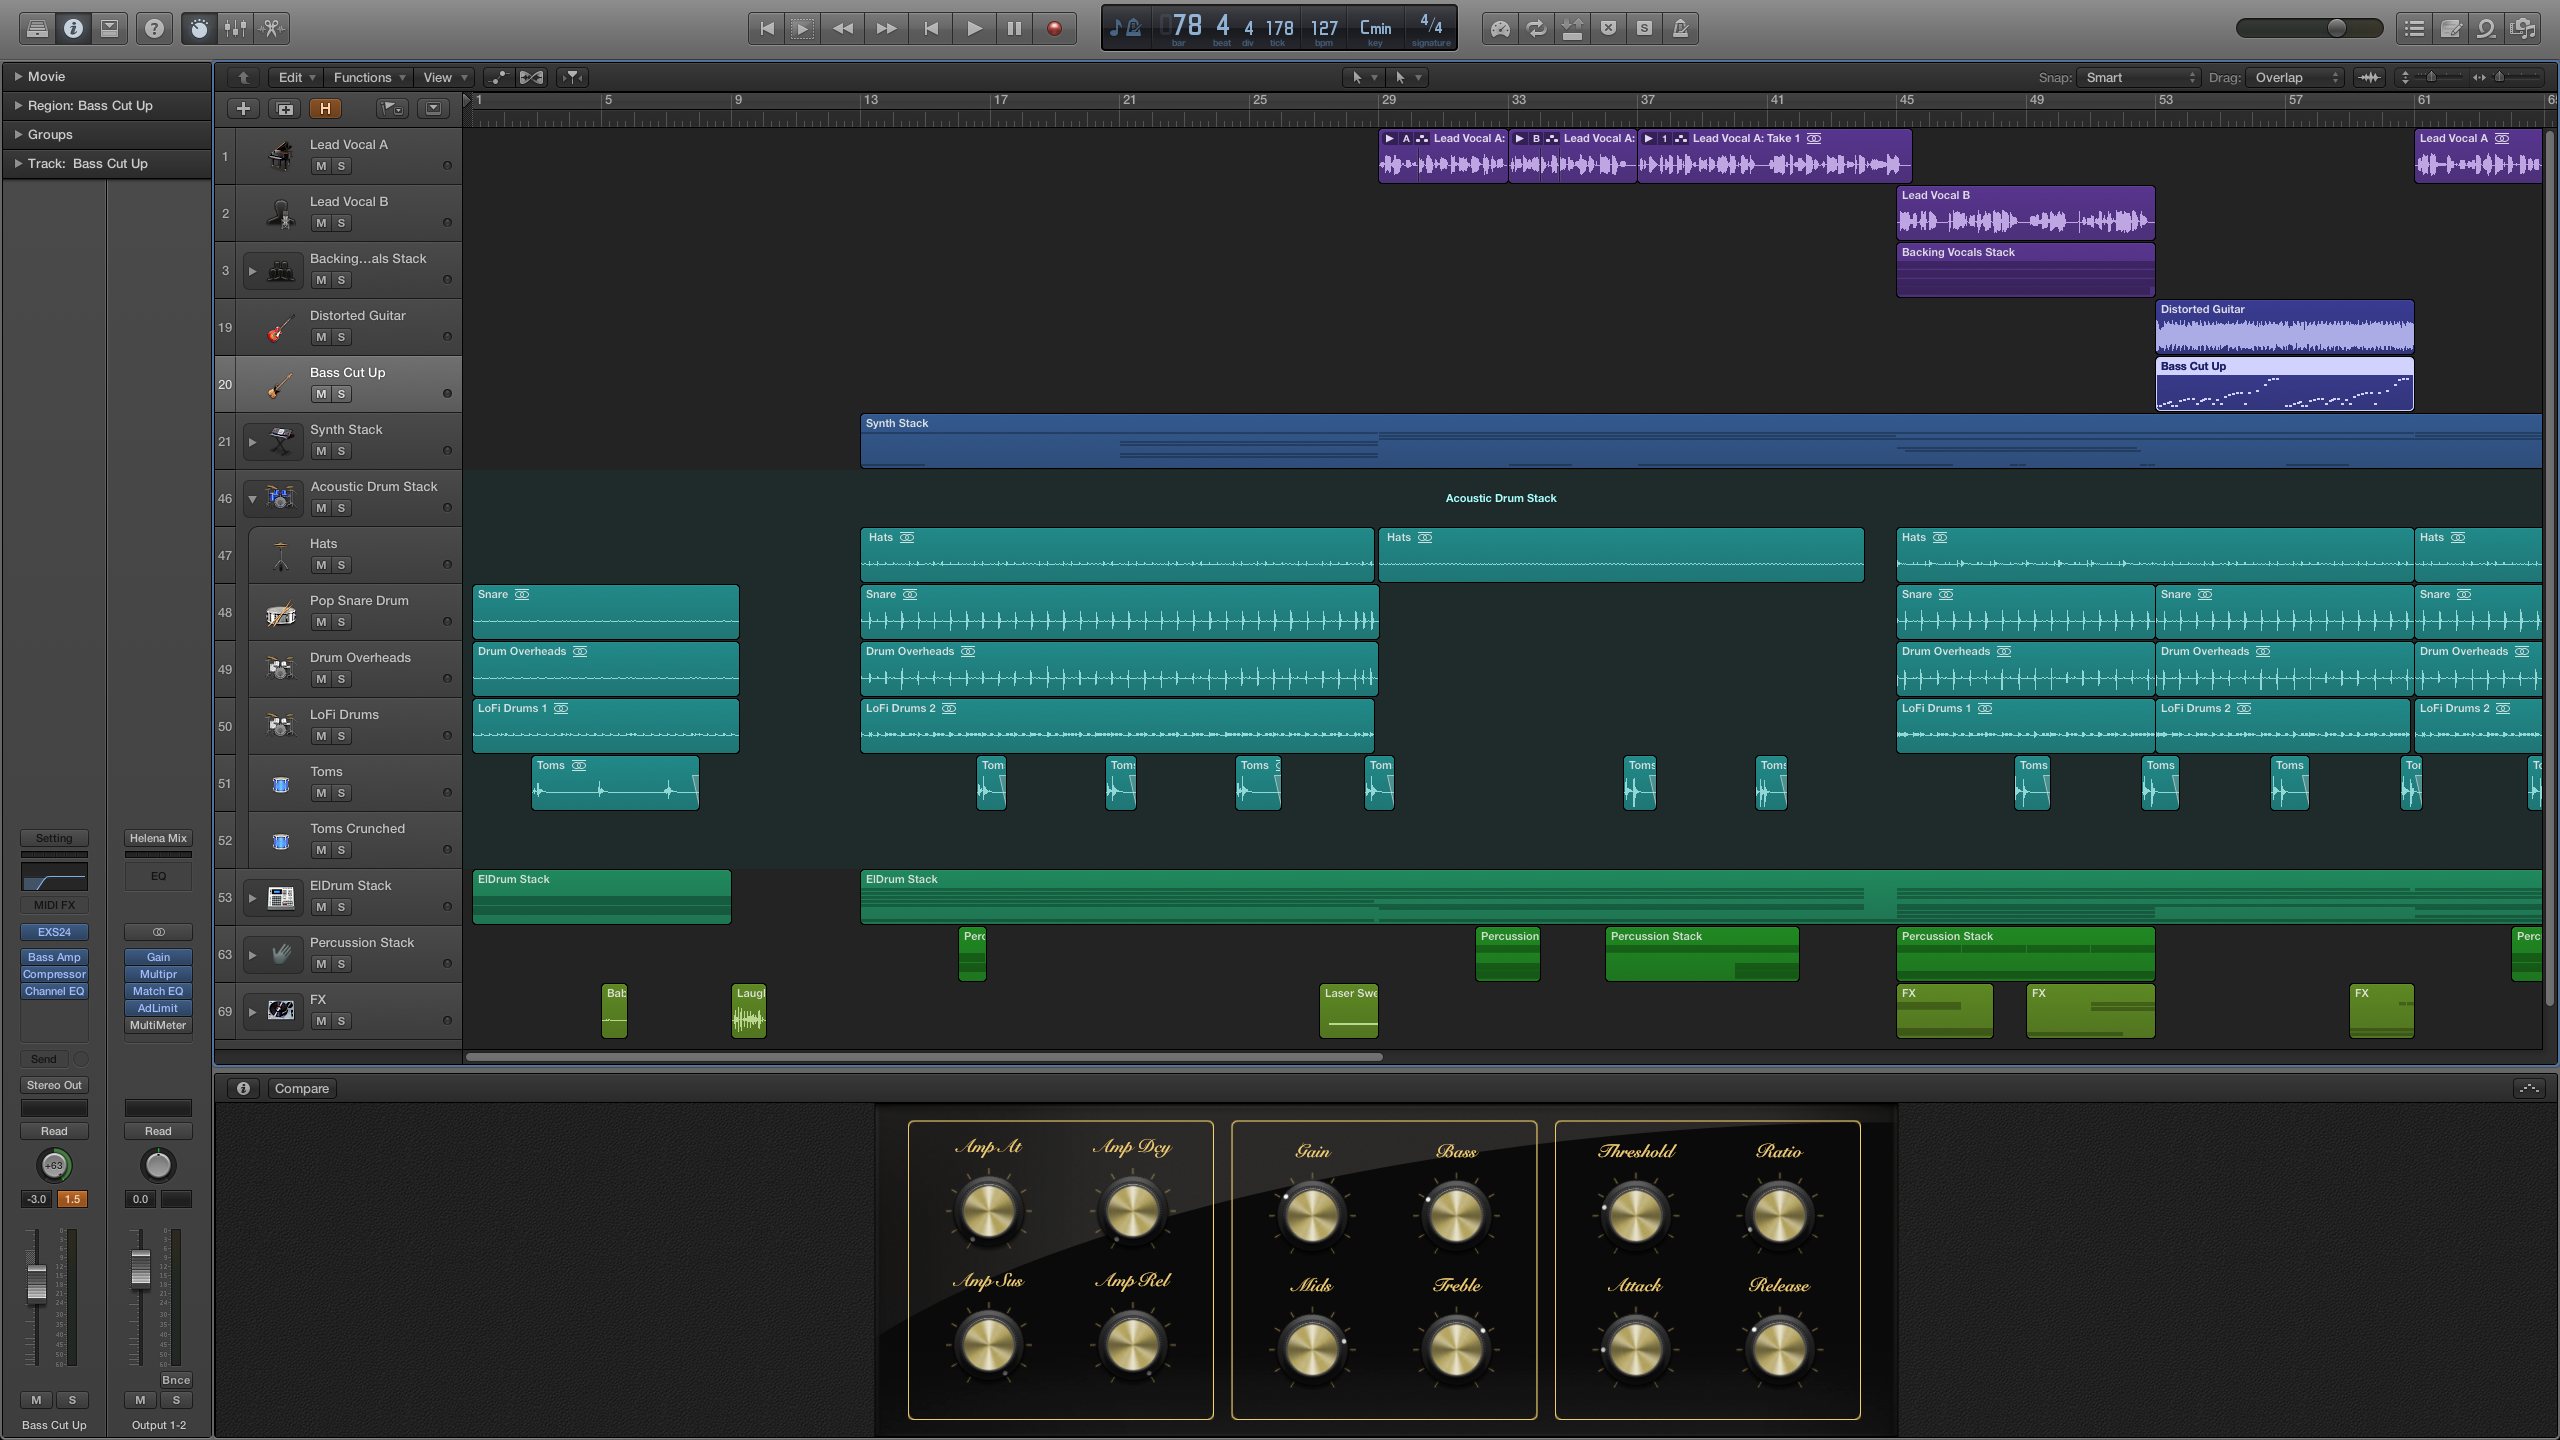Screen dimensions: 2560x1440
Task: Click the Toms MIDI region in timeline
Action: coord(614,781)
